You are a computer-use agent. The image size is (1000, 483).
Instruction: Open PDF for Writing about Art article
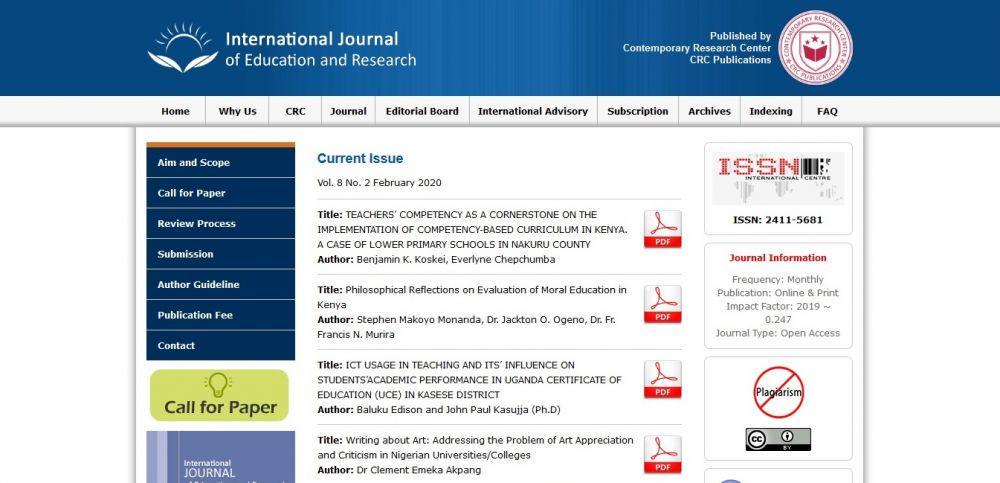(x=663, y=454)
